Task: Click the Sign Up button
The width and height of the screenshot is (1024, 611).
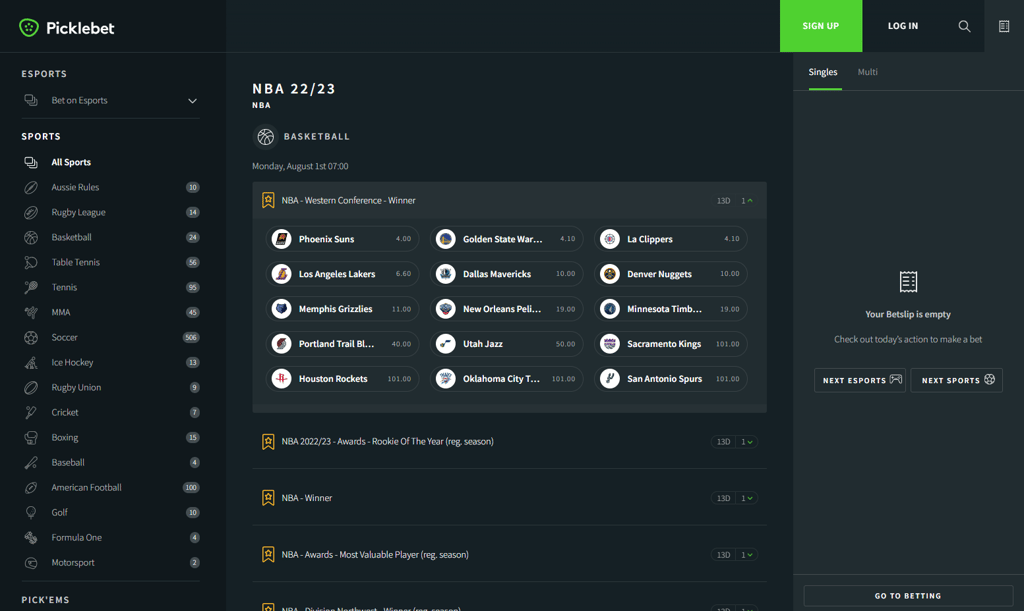Action: (x=821, y=26)
